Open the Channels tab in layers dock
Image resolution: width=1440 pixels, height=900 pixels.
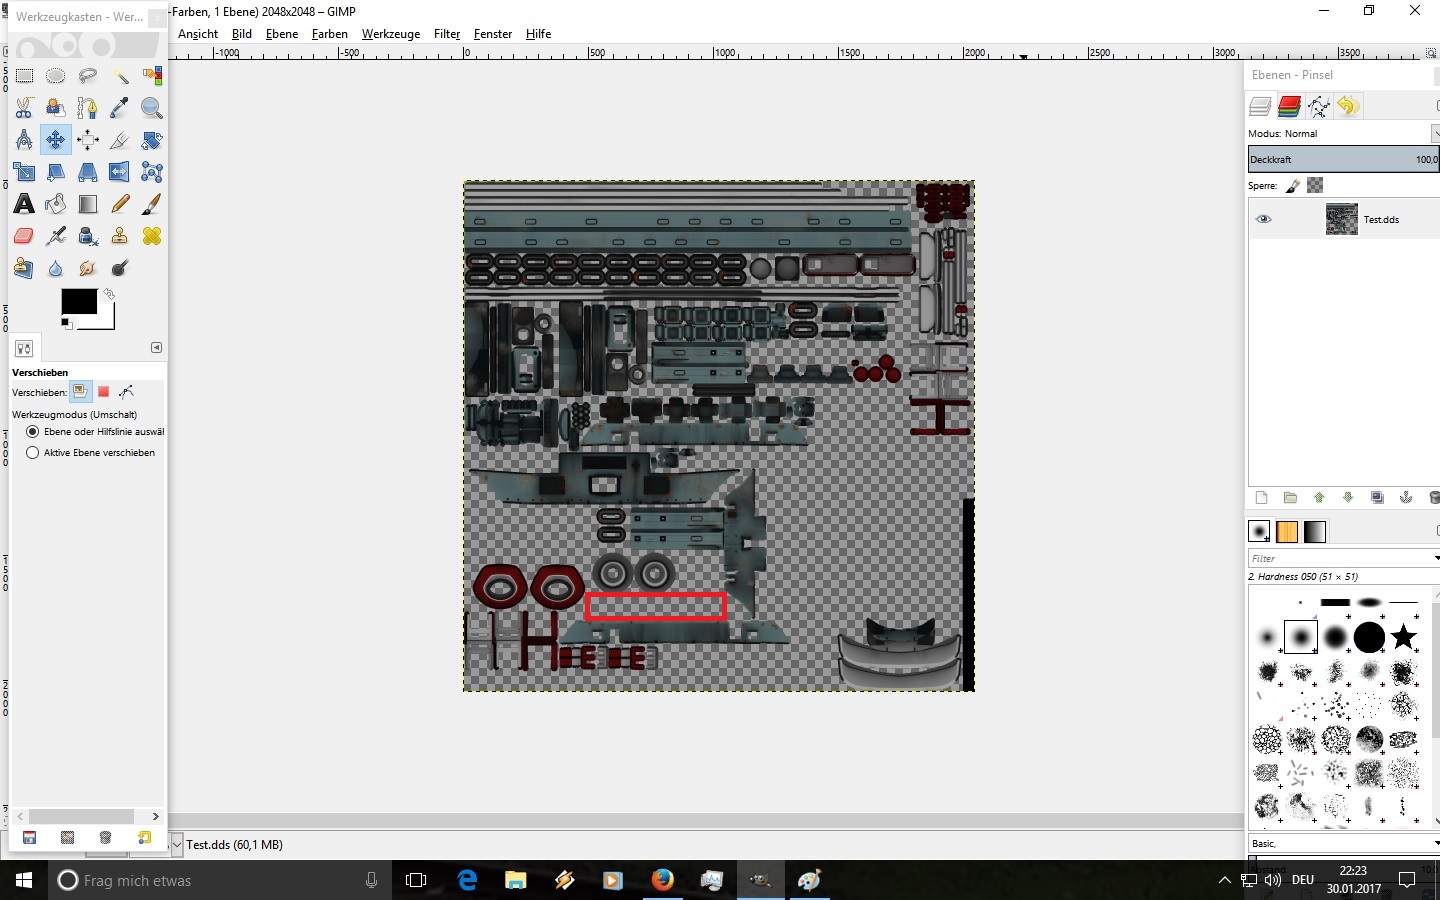[x=1290, y=106]
